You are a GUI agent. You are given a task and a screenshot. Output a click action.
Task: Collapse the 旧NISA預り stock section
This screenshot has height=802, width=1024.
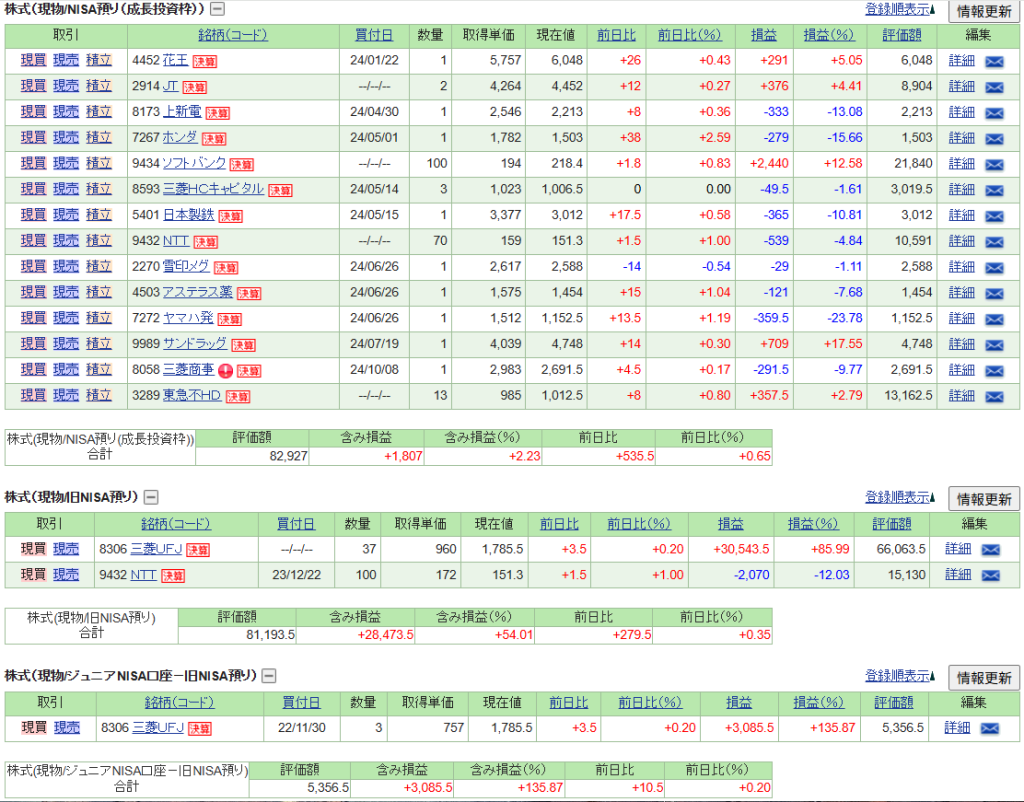[x=150, y=497]
